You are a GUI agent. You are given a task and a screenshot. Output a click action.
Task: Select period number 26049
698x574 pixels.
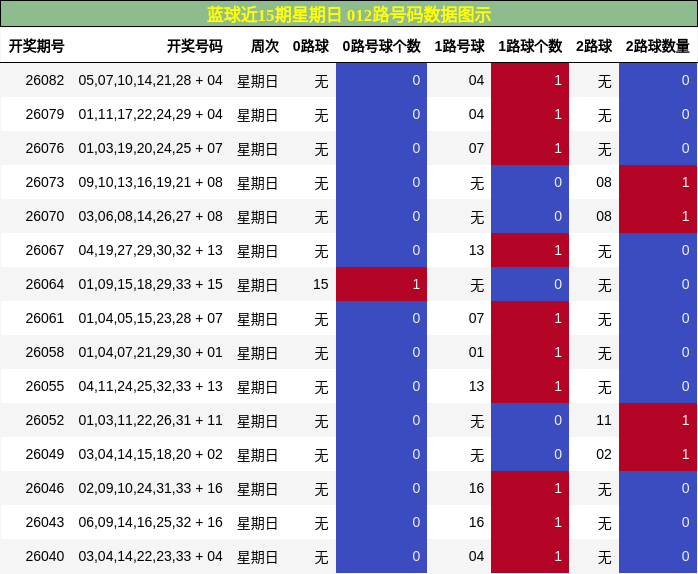(45, 454)
